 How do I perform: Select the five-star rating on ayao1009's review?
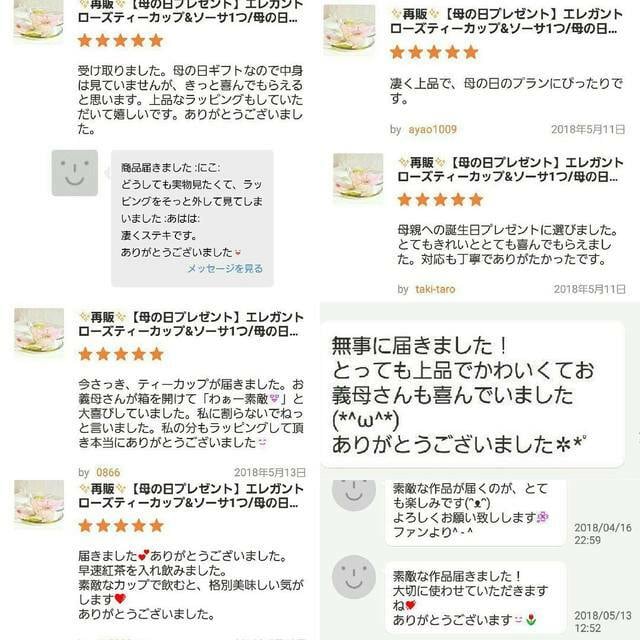(x=434, y=52)
